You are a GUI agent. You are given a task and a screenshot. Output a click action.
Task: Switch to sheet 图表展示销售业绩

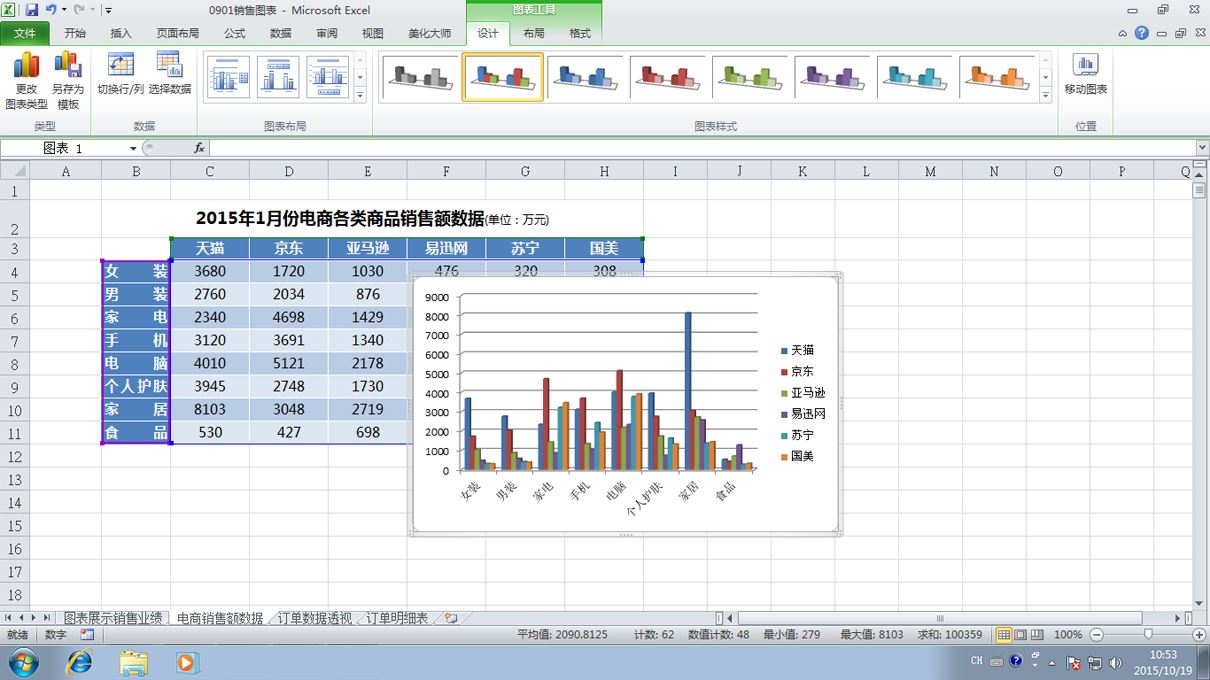[113, 618]
